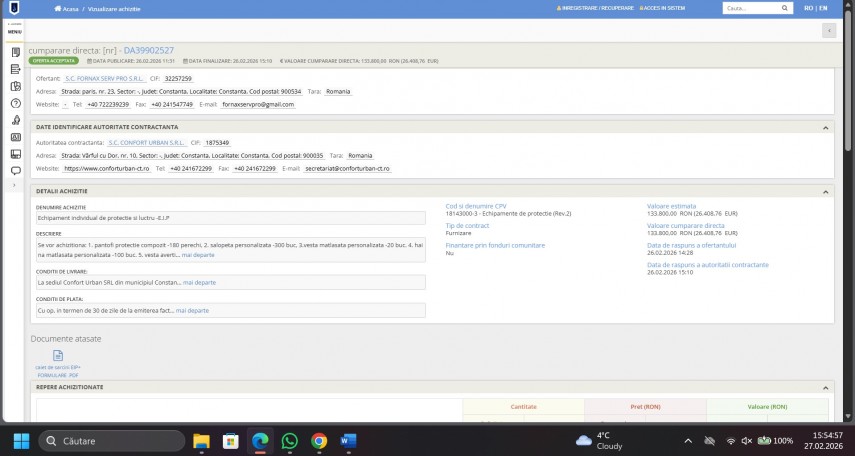Collapse the Repere Achizitionate section
Viewport: 855px width, 456px height.
[826, 387]
